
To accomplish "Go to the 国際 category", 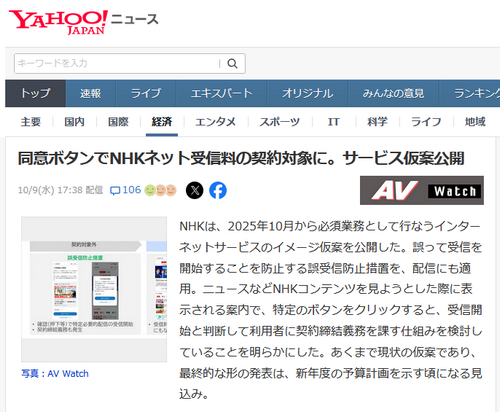I will [x=118, y=122].
